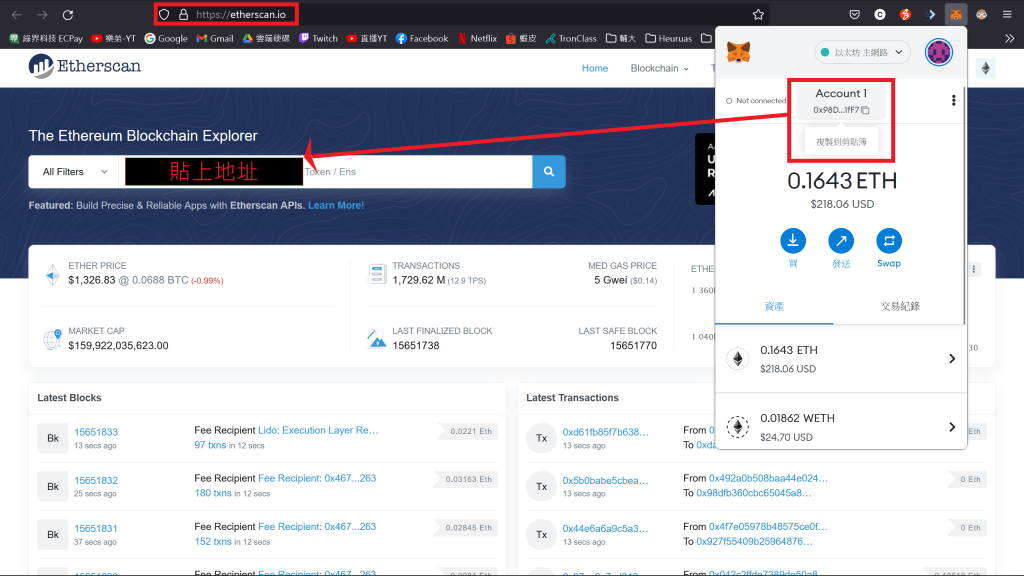
Task: Open To address 0x98dfb360cbc65045a8…
Action: click(x=754, y=492)
